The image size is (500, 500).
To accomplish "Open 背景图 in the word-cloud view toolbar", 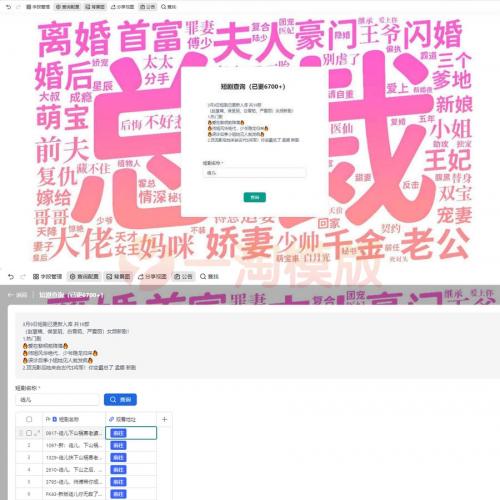I will click(x=95, y=7).
